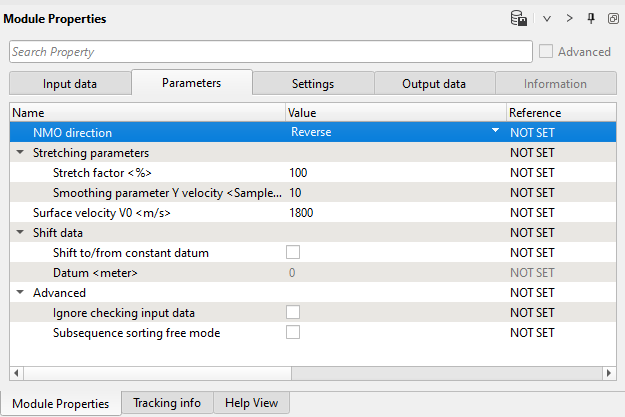Enable the Advanced checkbox

(x=546, y=52)
